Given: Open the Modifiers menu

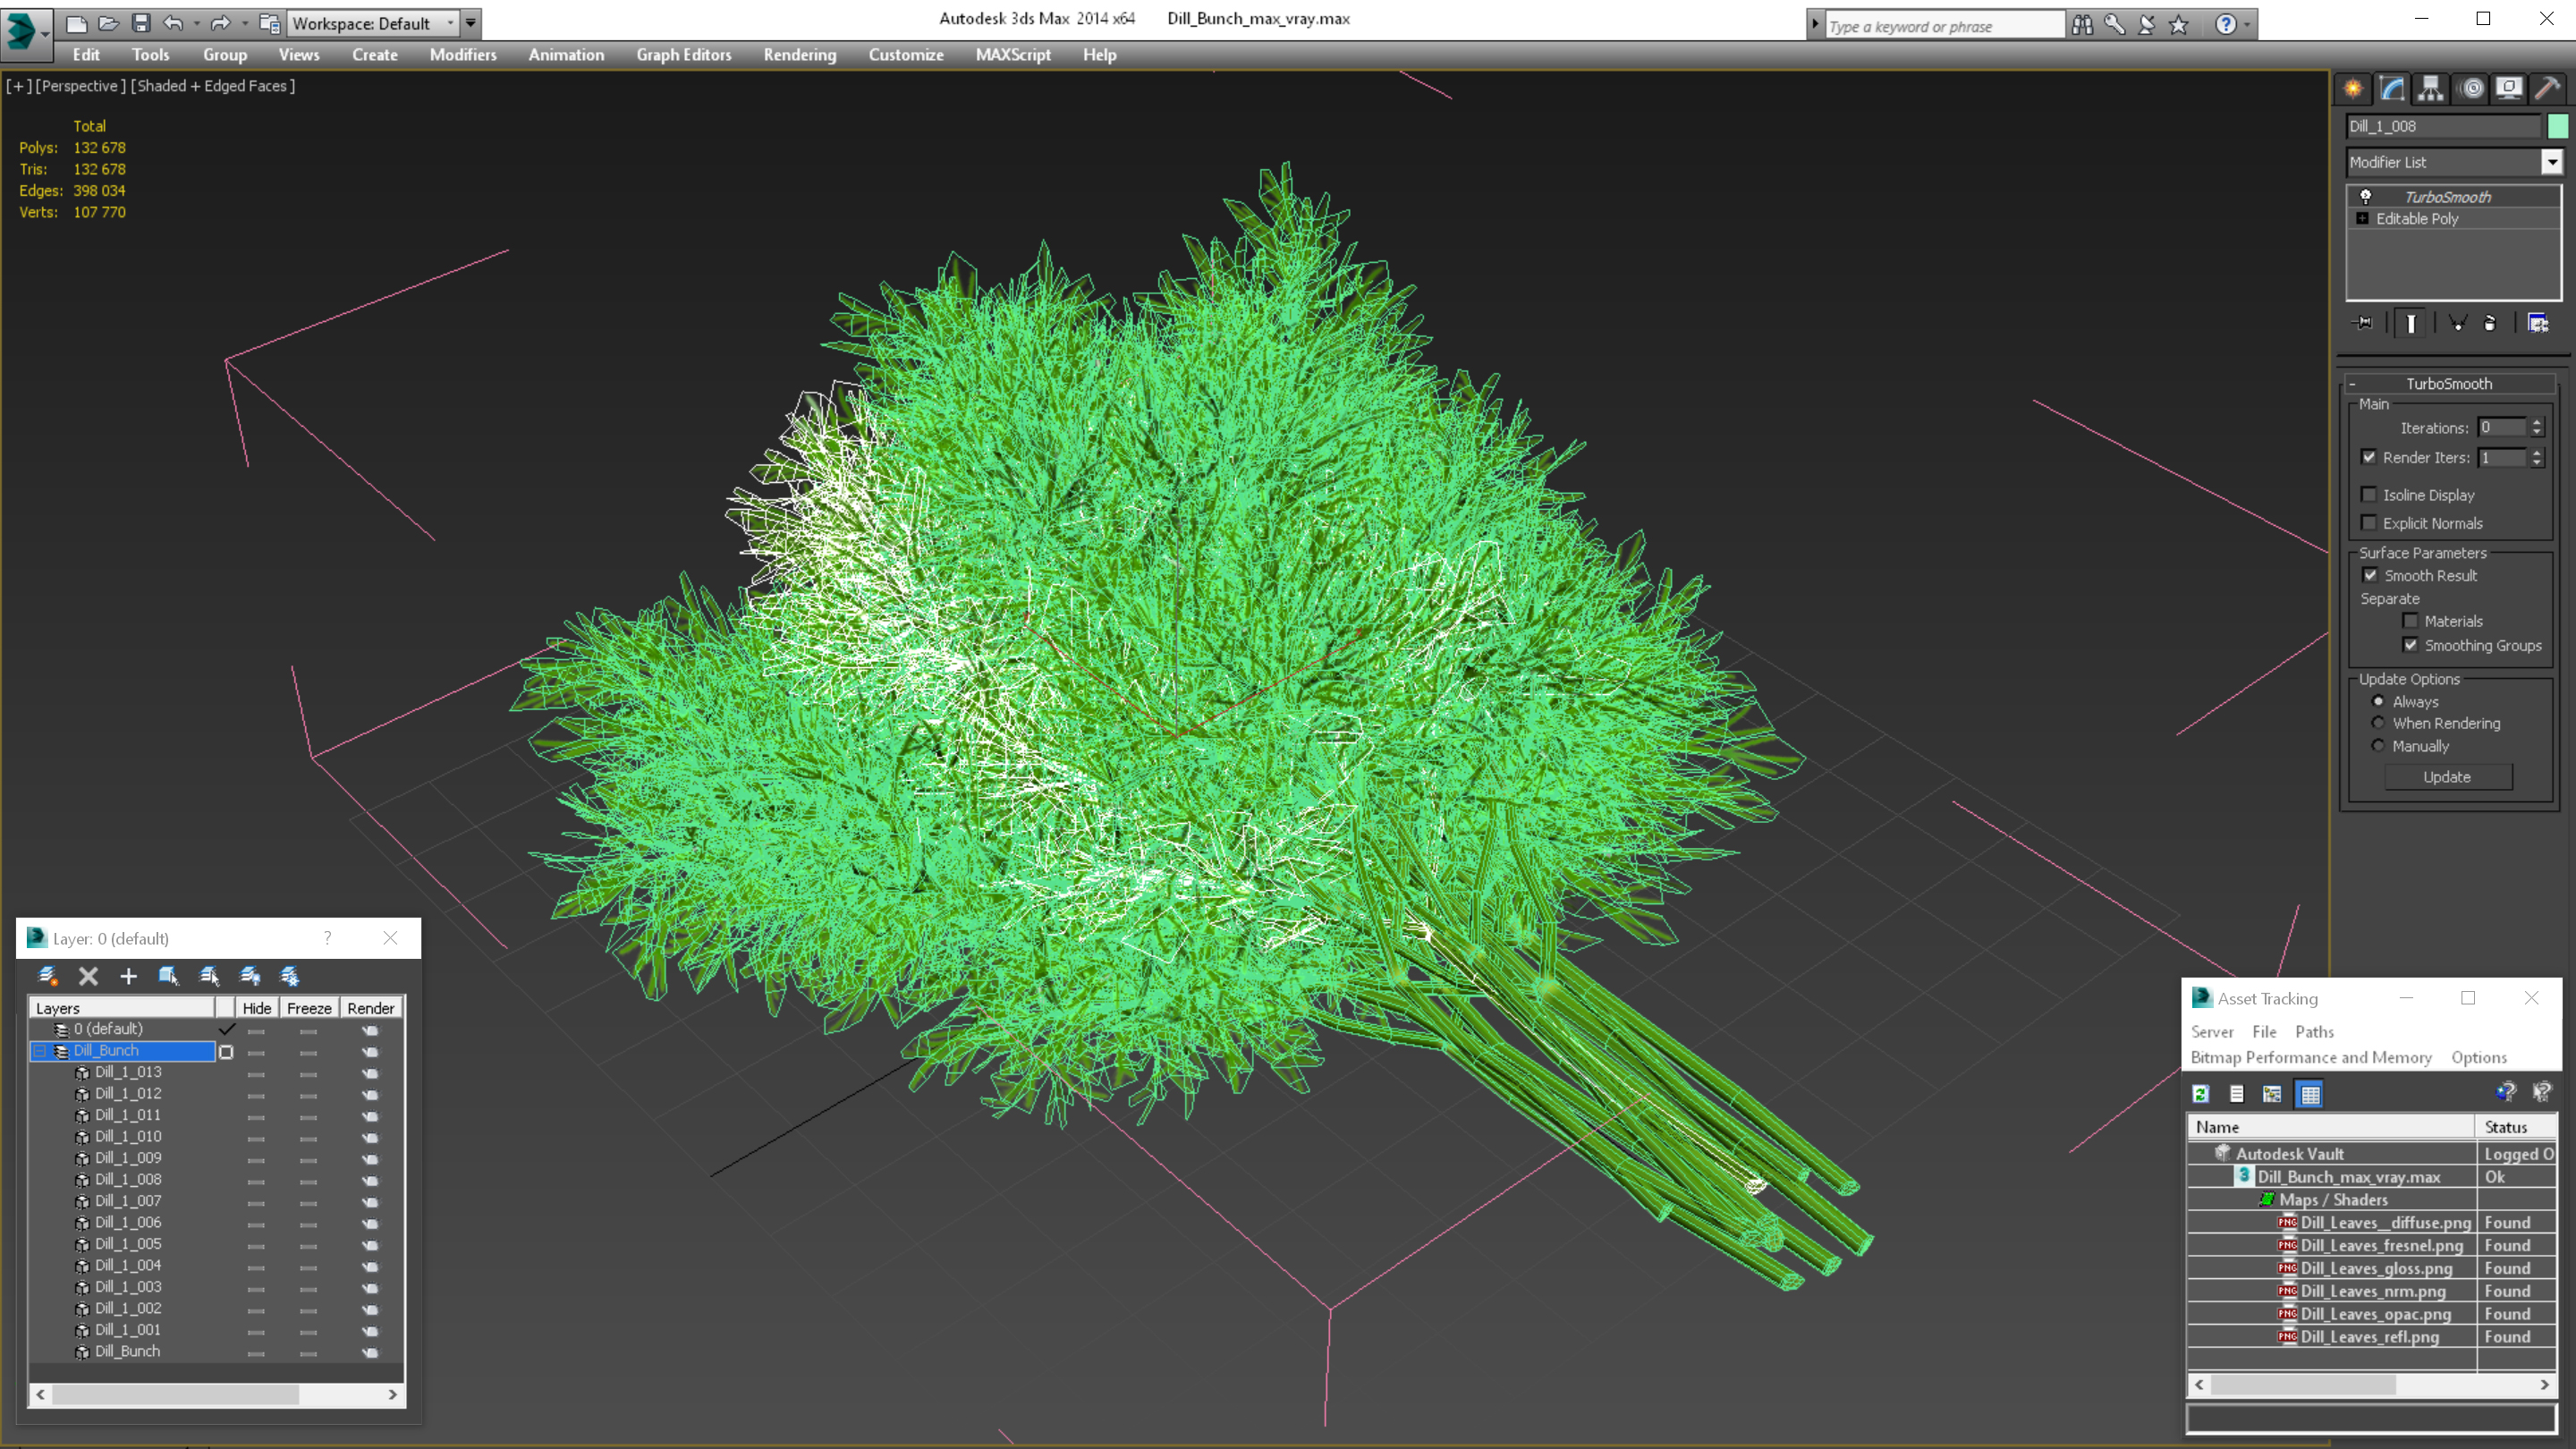Looking at the screenshot, I should 463,55.
